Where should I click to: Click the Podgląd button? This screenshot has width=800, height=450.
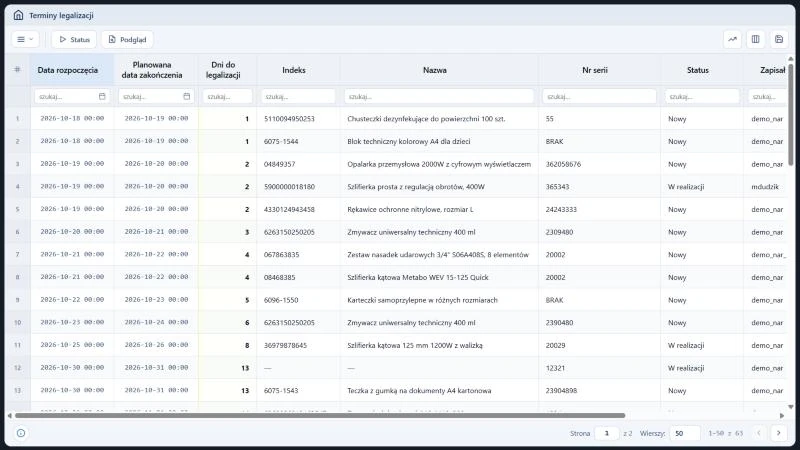pyautogui.click(x=128, y=39)
